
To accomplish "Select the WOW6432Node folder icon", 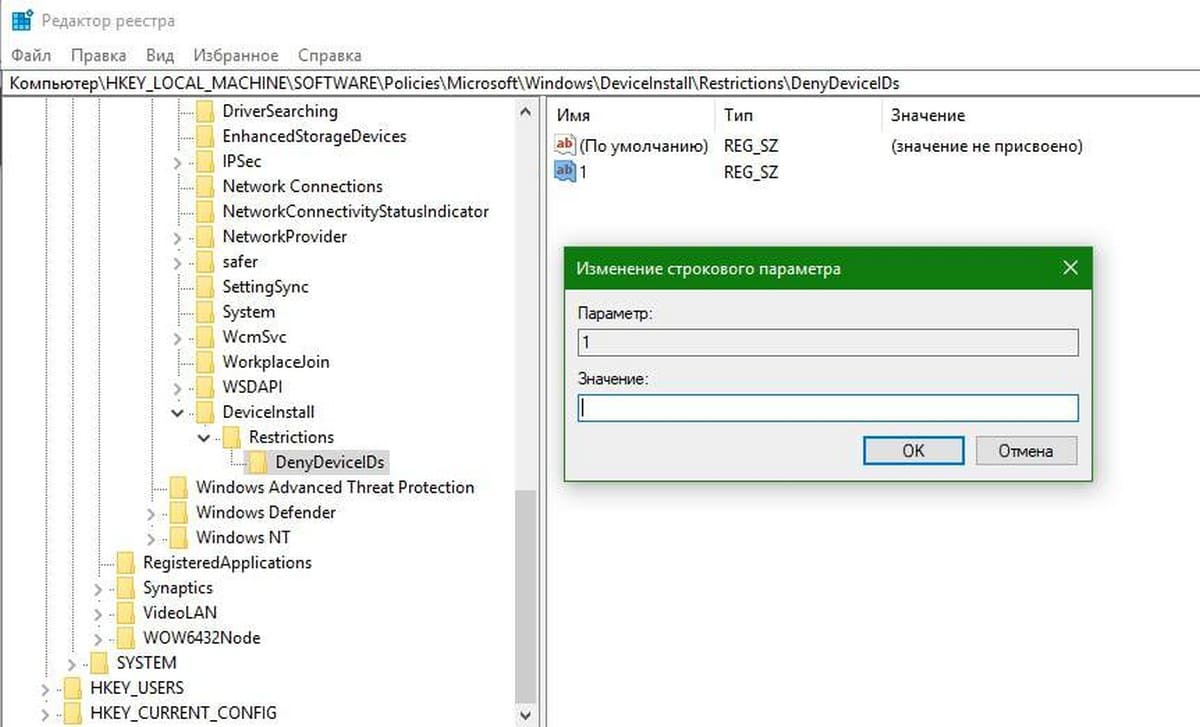I will [126, 637].
